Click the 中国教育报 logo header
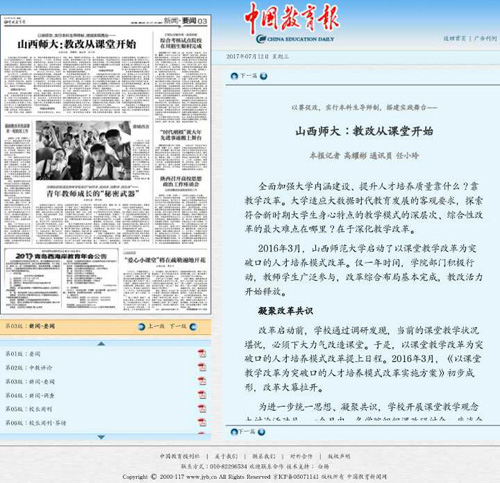This screenshot has height=483, width=500. tap(292, 23)
